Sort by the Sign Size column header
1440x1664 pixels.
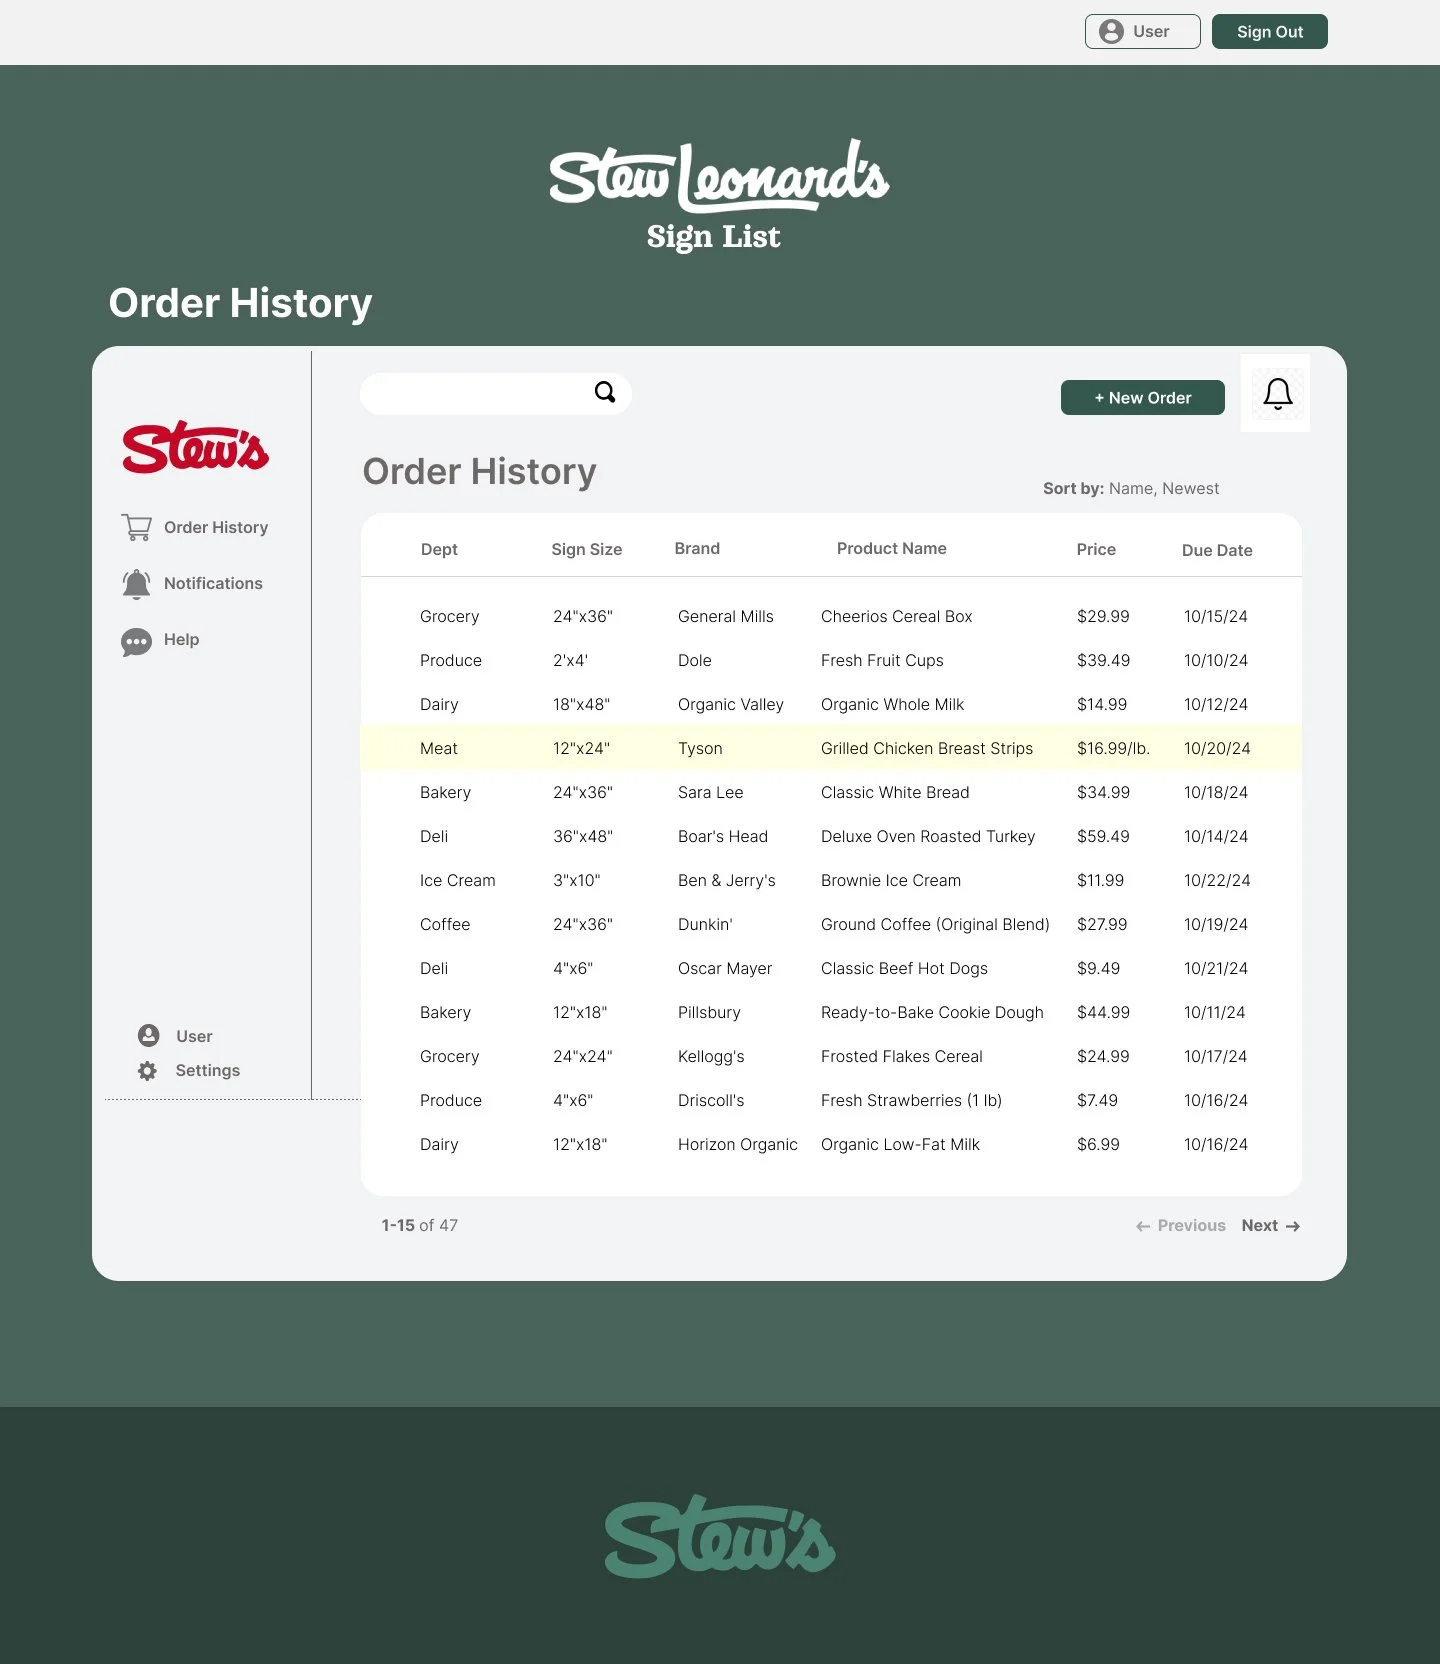pos(587,550)
